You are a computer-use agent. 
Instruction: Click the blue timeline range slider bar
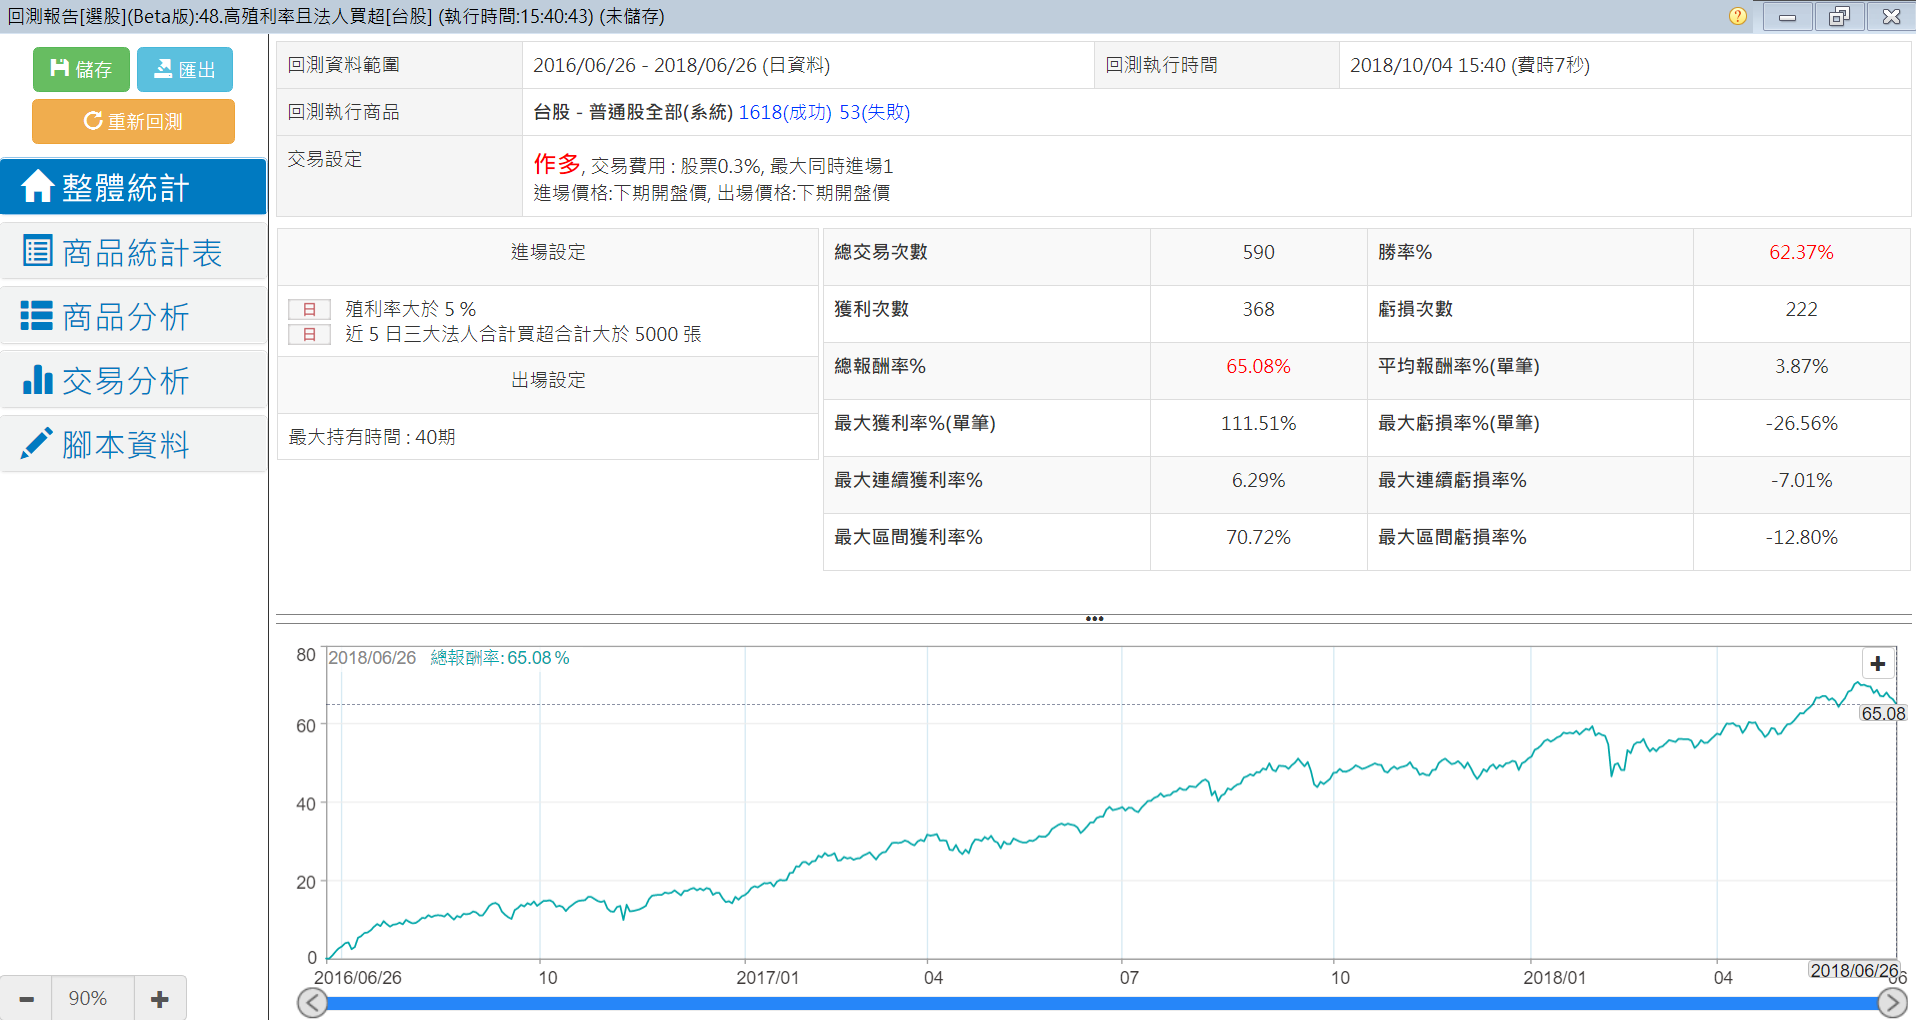pos(1100,1003)
